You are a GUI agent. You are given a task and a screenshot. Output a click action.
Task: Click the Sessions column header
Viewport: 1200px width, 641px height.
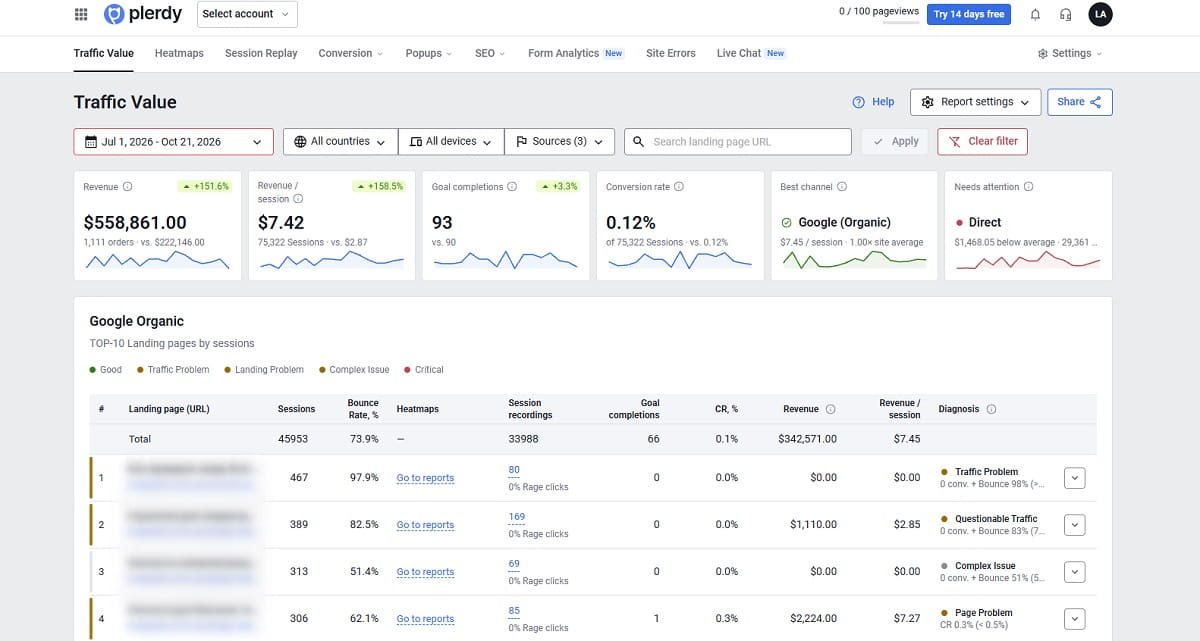(x=296, y=409)
